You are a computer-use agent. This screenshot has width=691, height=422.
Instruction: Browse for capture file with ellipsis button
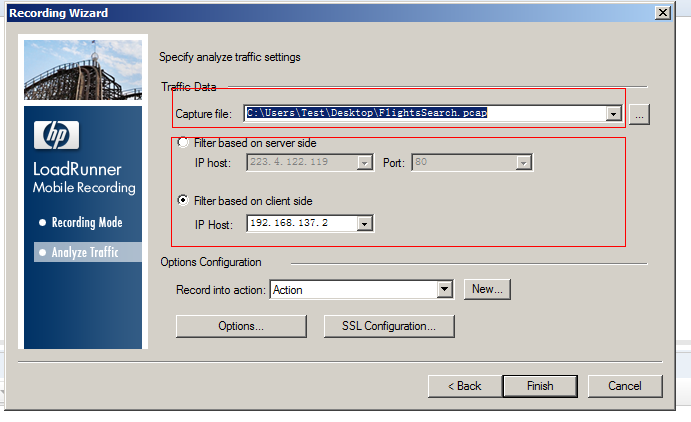(x=639, y=115)
